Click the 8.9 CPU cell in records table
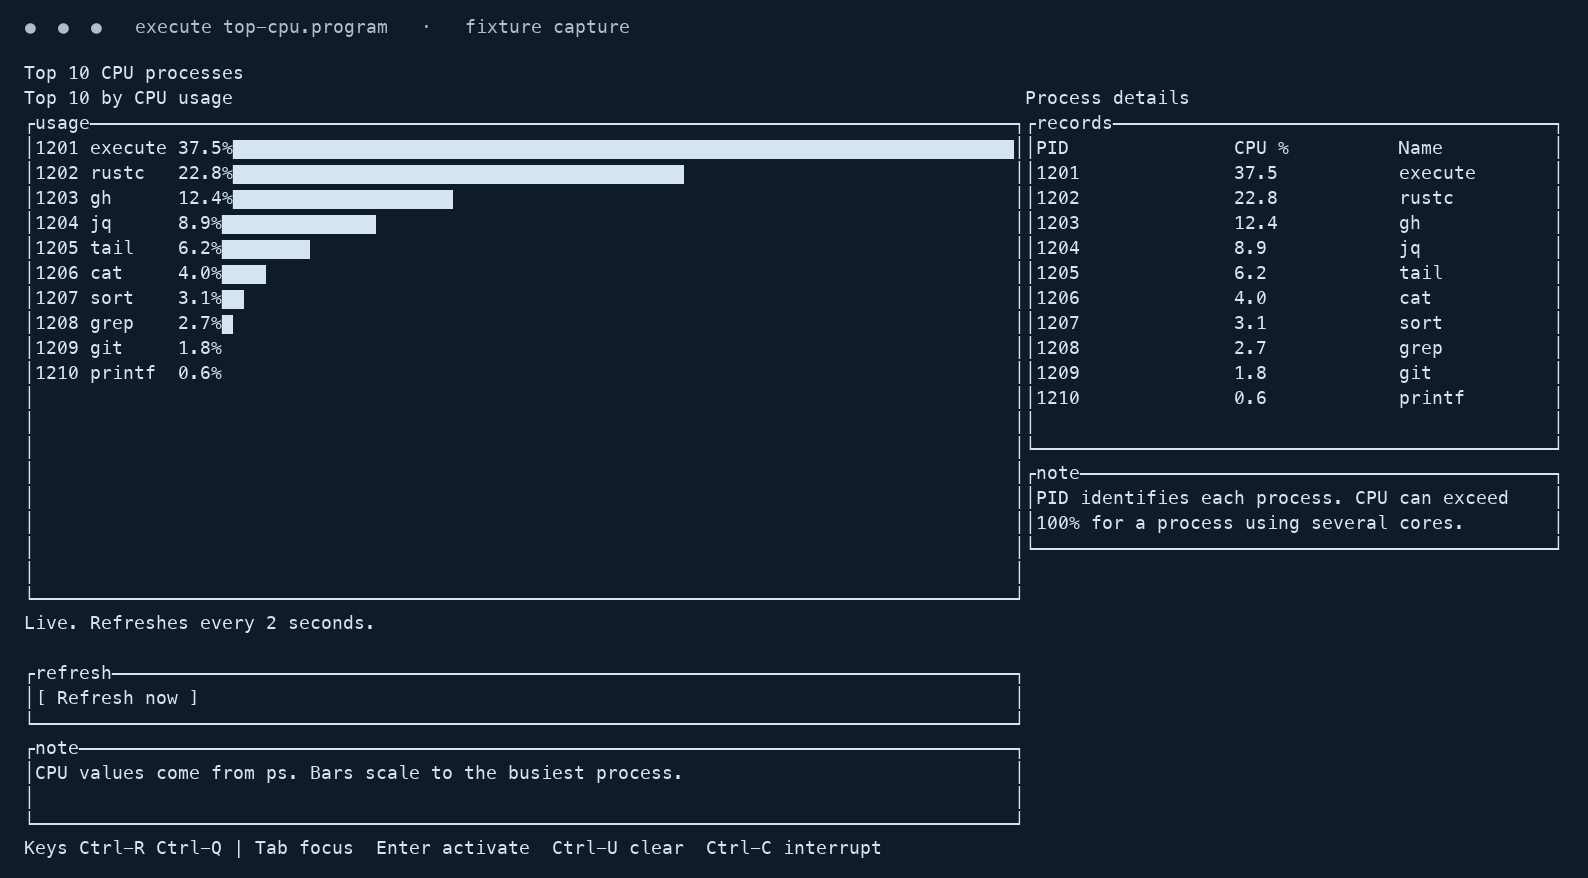The image size is (1588, 878). 1250,248
